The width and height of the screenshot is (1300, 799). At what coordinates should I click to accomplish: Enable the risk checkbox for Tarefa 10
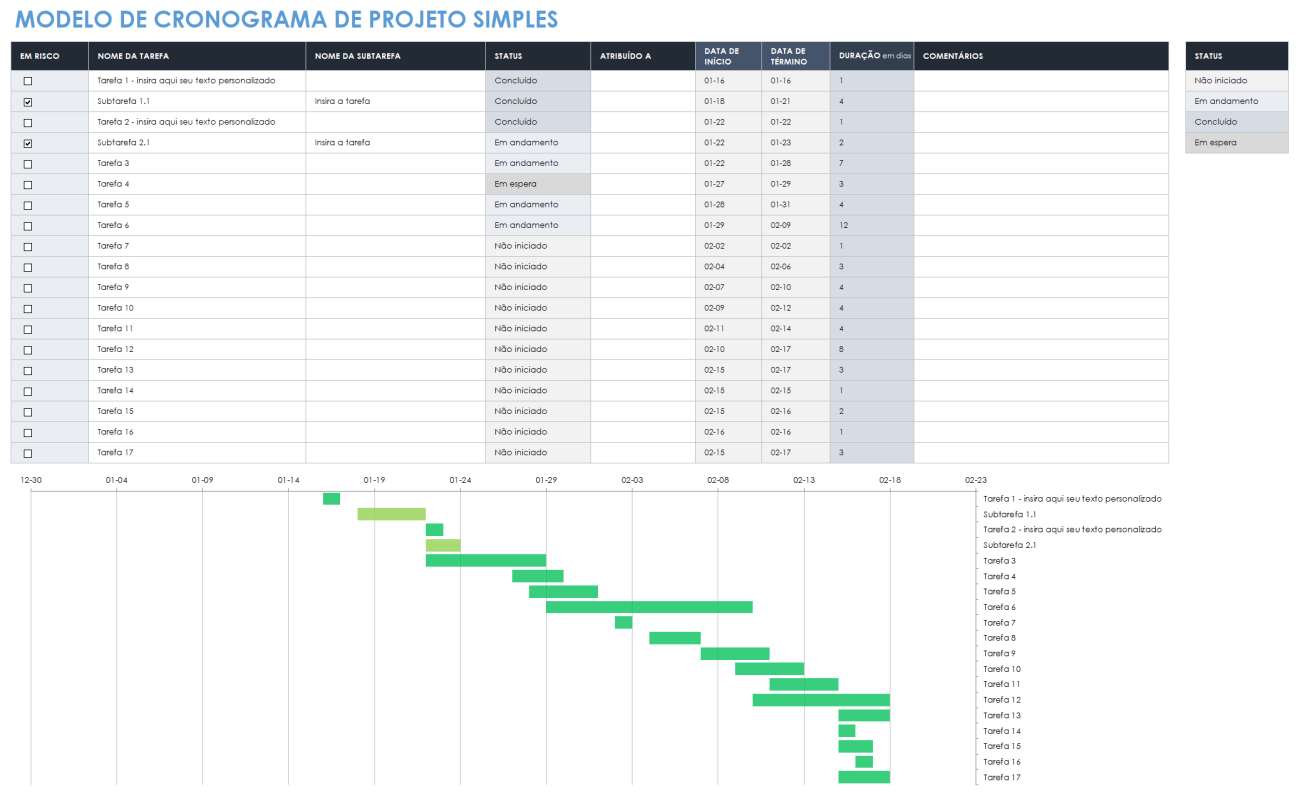point(27,308)
